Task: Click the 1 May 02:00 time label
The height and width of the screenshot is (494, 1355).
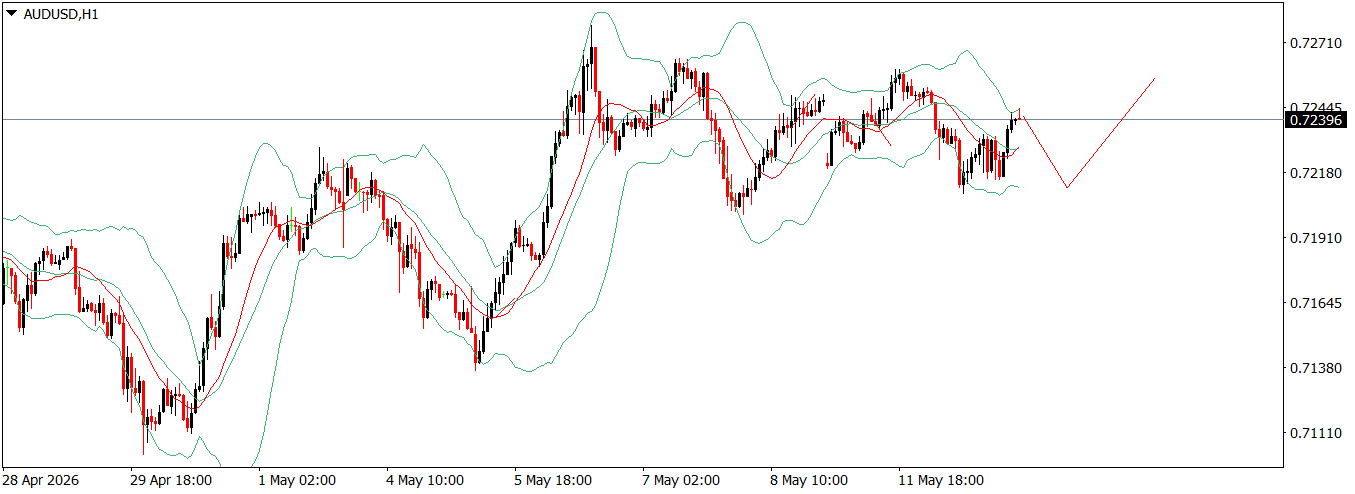Action: (296, 480)
